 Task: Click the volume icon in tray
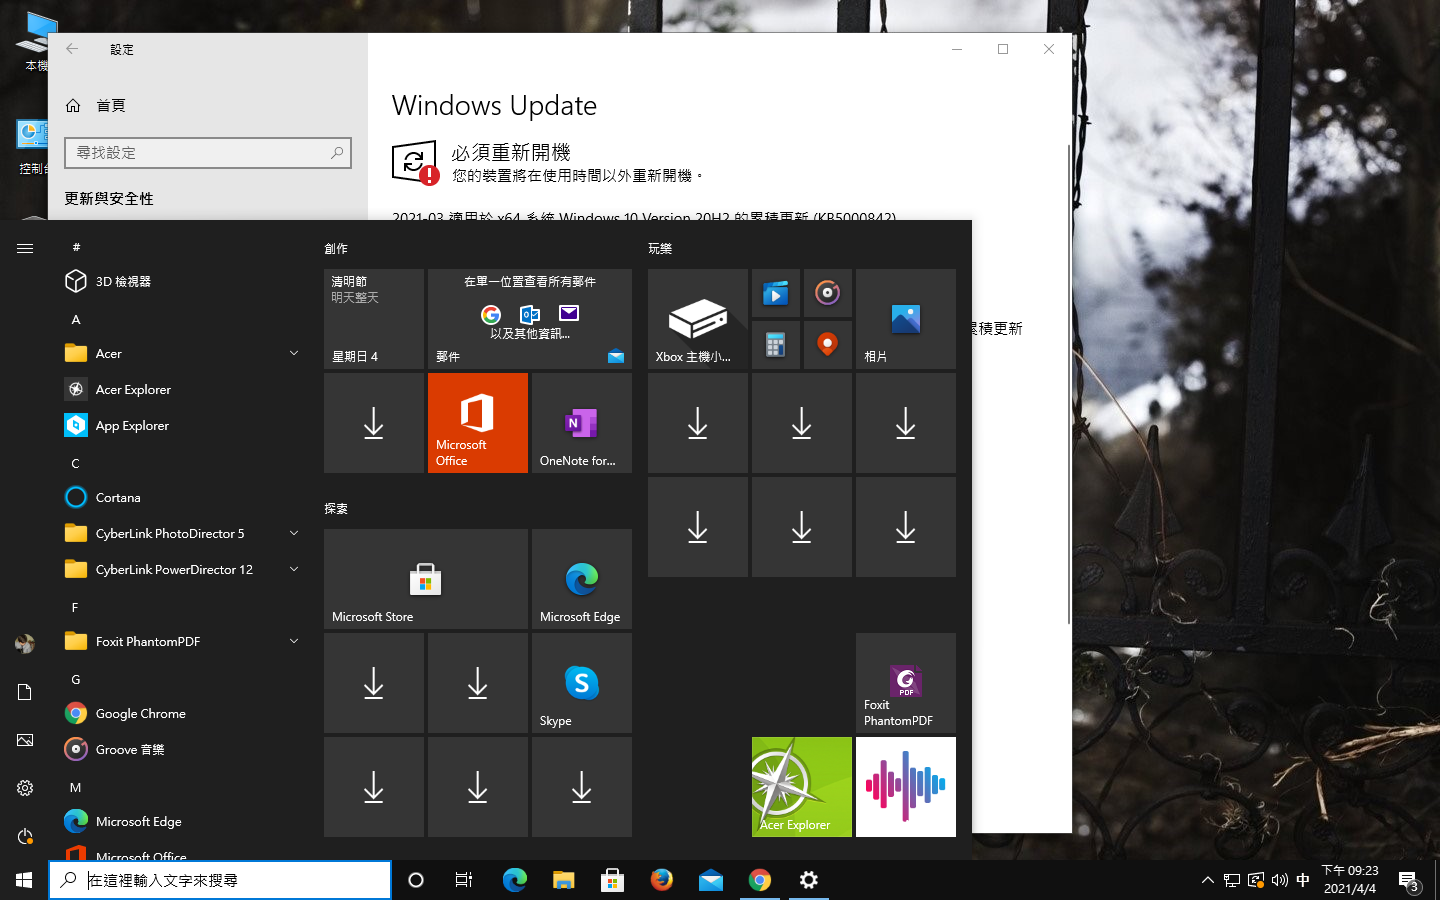pos(1280,880)
